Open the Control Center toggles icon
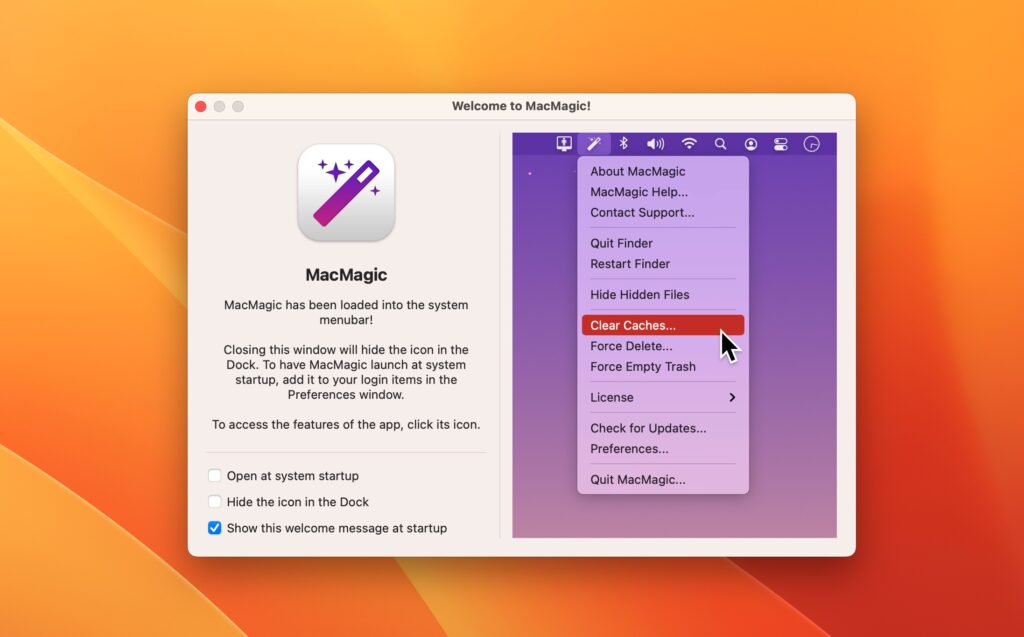Viewport: 1024px width, 637px height. pos(781,143)
